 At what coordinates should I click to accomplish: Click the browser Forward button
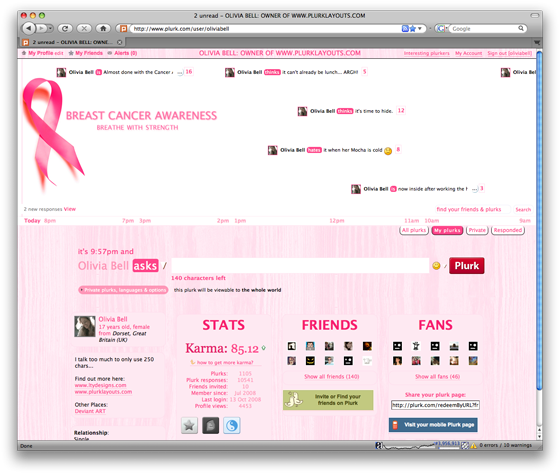[42, 28]
